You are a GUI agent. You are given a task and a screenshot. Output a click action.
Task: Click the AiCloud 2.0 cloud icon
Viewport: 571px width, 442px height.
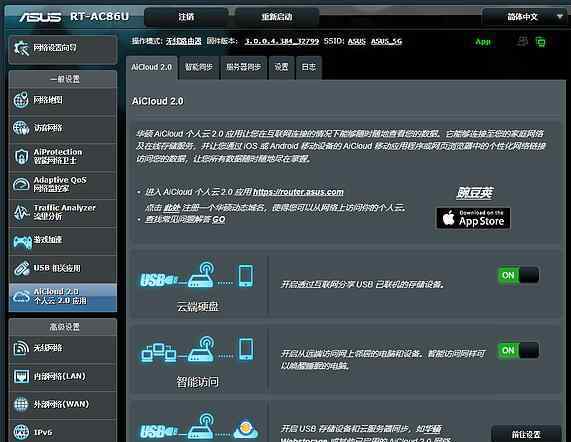tap(21, 296)
